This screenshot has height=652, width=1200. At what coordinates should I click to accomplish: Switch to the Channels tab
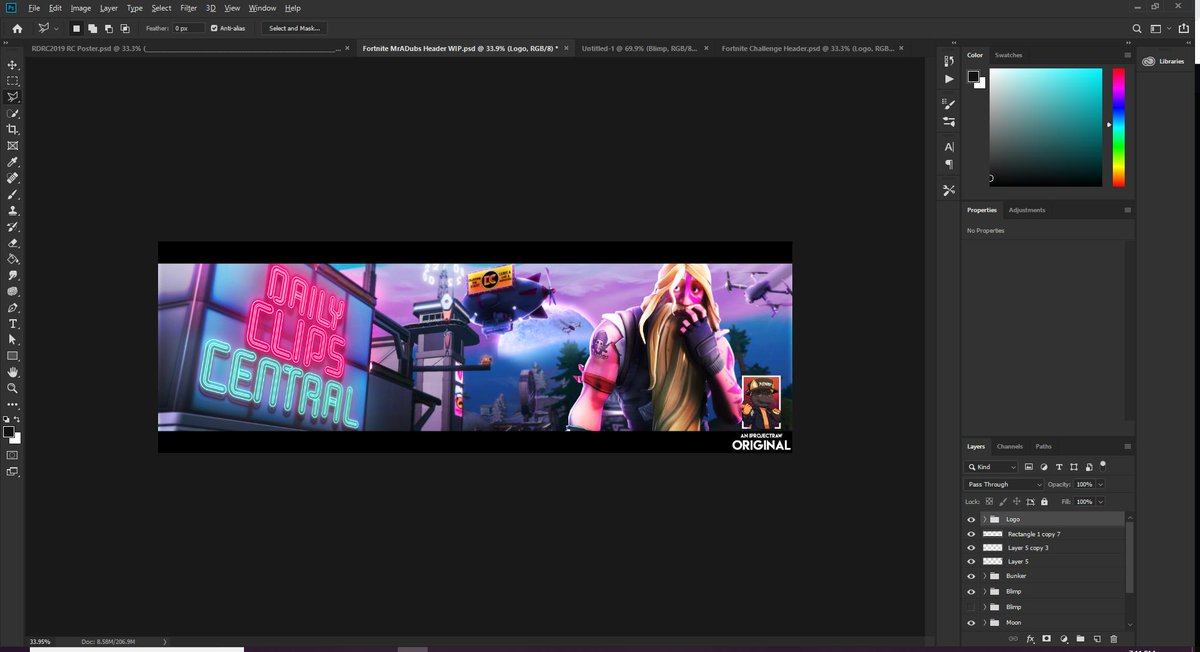1009,446
